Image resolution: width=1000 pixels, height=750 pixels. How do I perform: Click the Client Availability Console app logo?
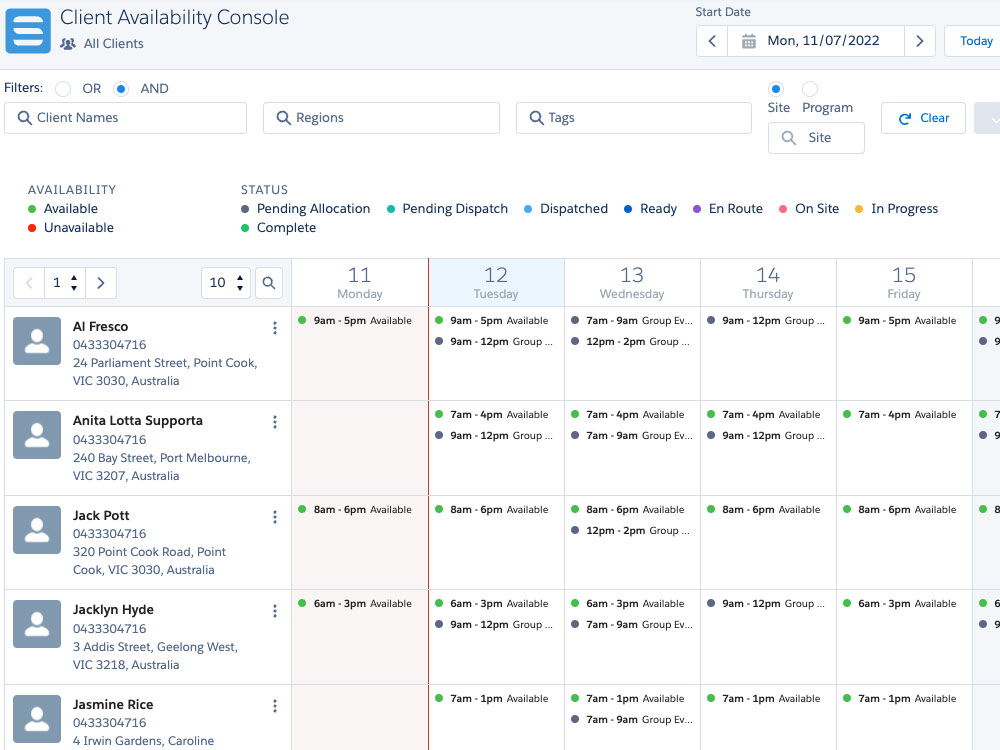point(28,30)
